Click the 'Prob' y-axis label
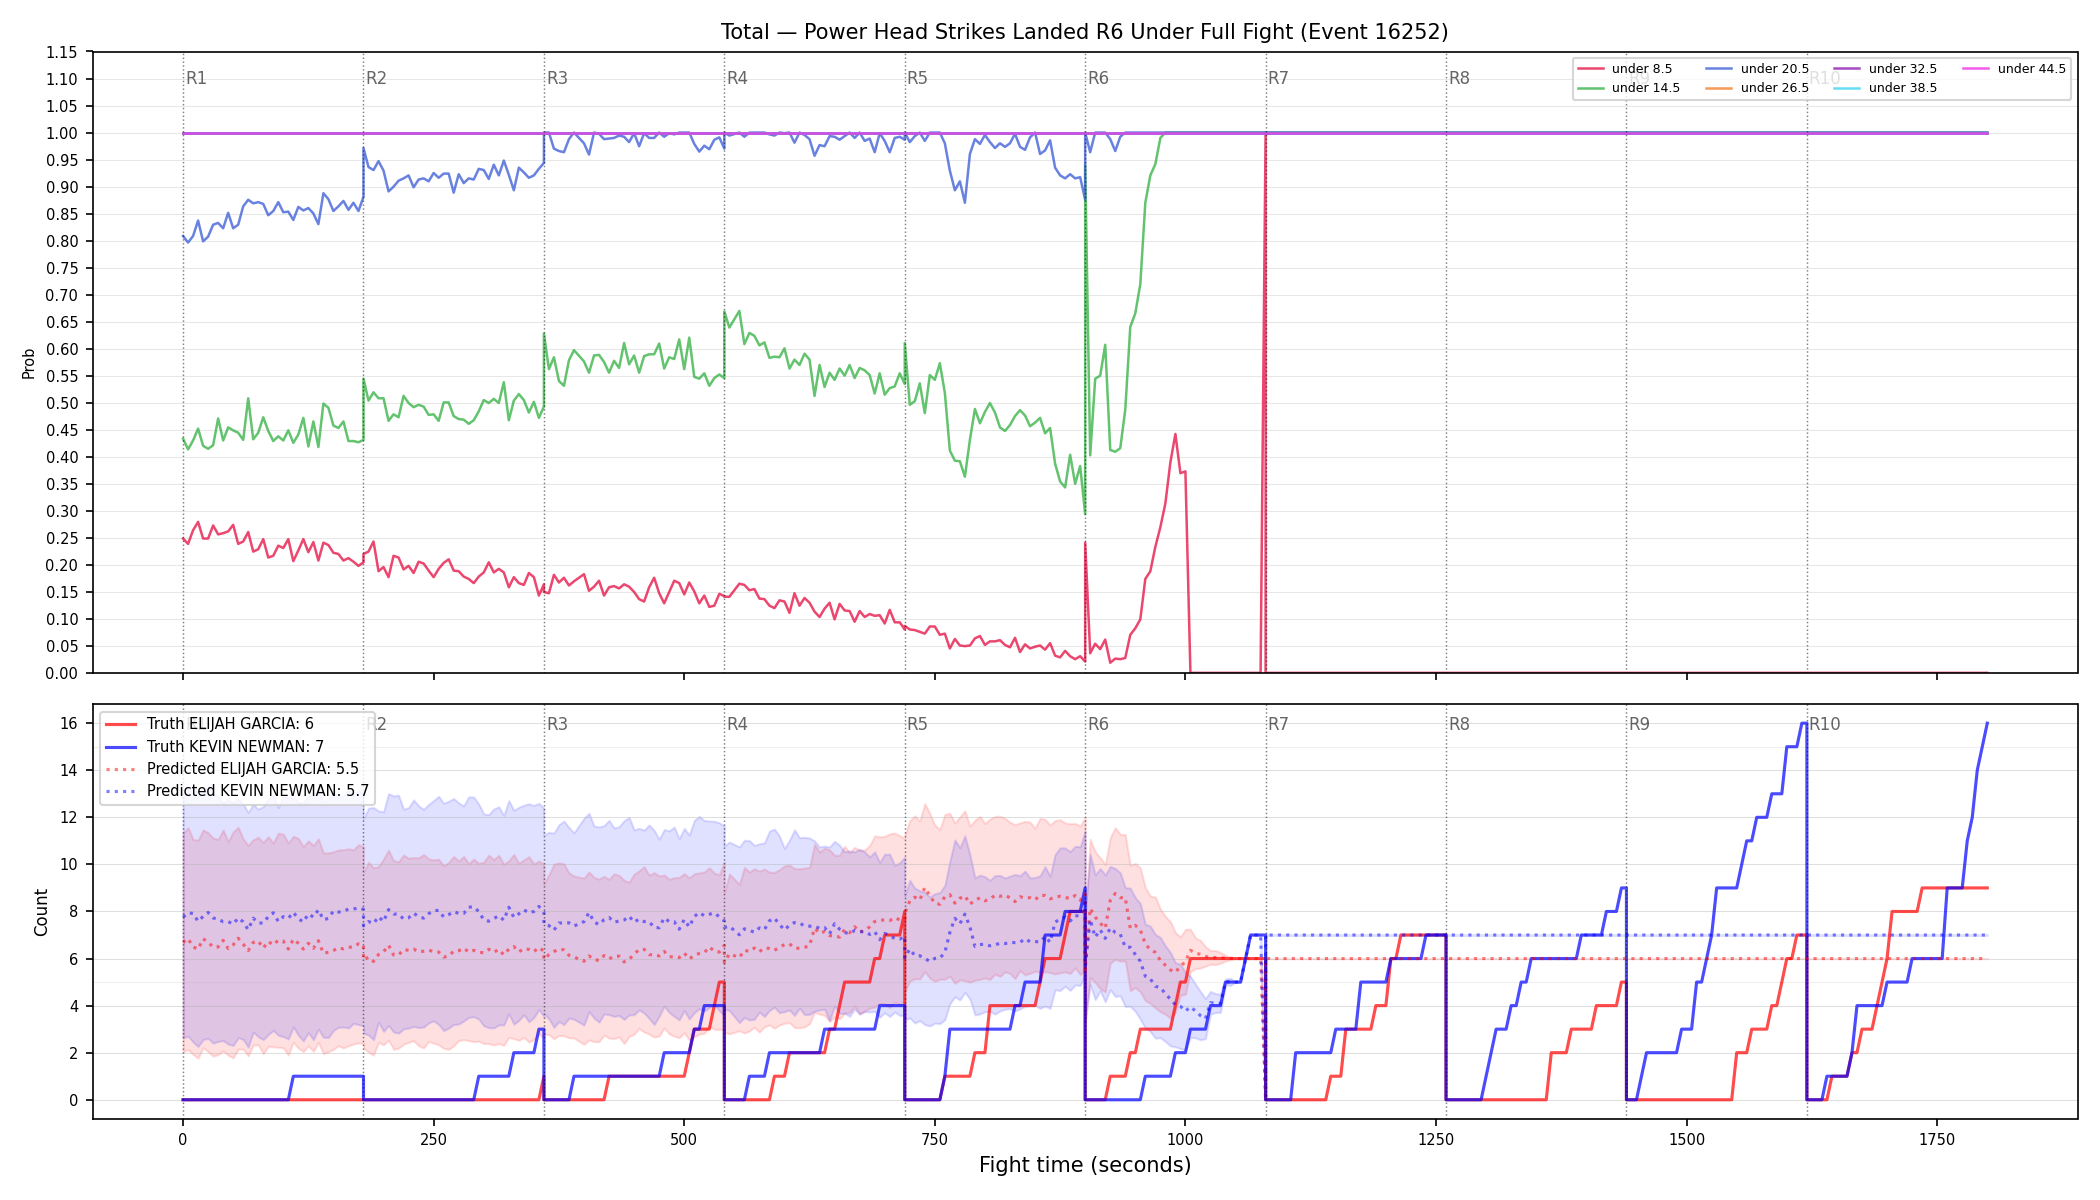This screenshot has width=2100, height=1200. coord(28,363)
